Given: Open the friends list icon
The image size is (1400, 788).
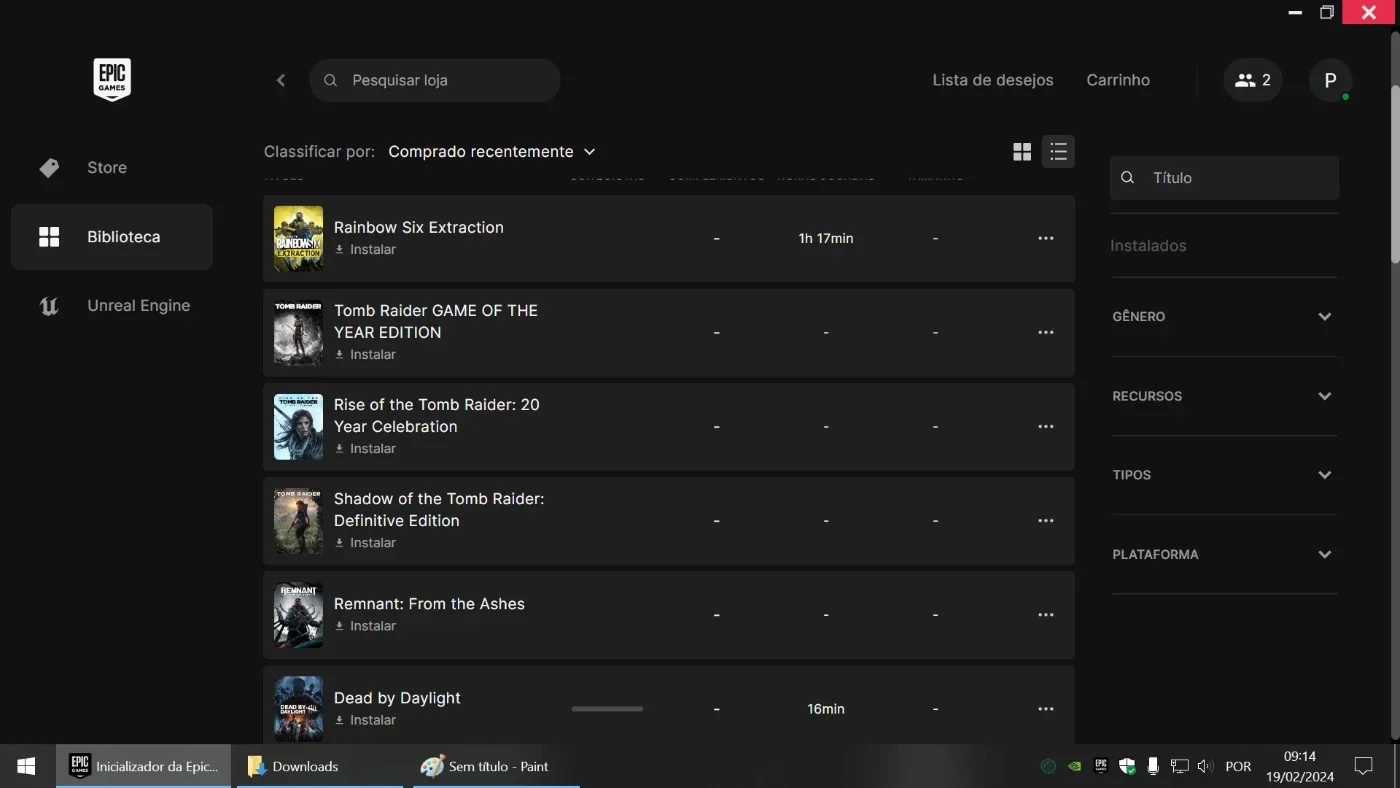Looking at the screenshot, I should pyautogui.click(x=1252, y=80).
